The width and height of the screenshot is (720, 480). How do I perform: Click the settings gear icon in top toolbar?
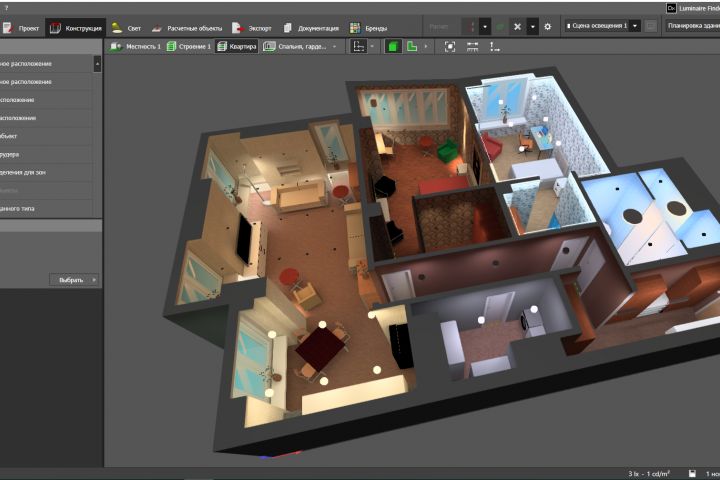point(547,27)
